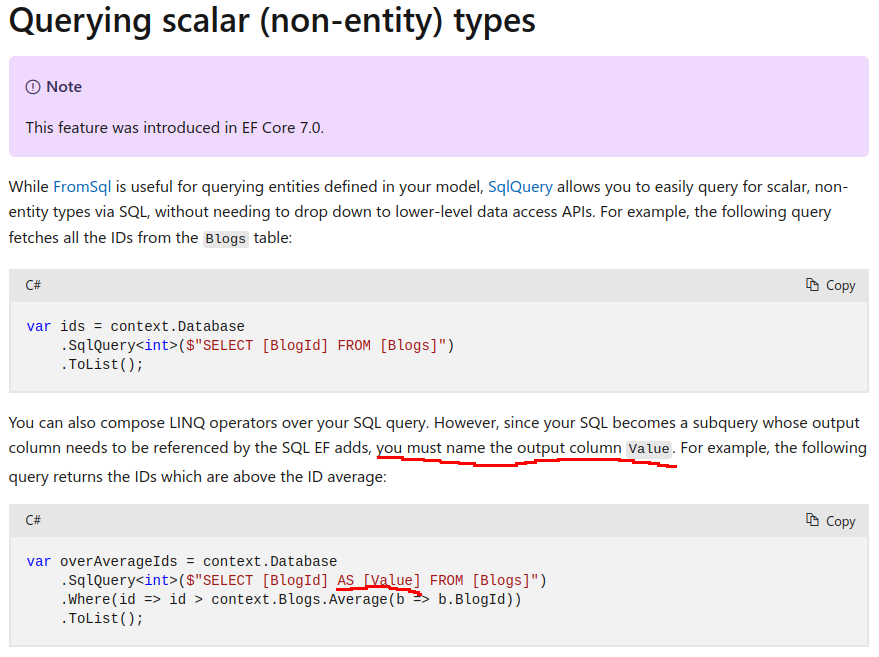879x657 pixels.
Task: Select the copy icon above the SqlQuery ids example
Action: pyautogui.click(x=811, y=285)
